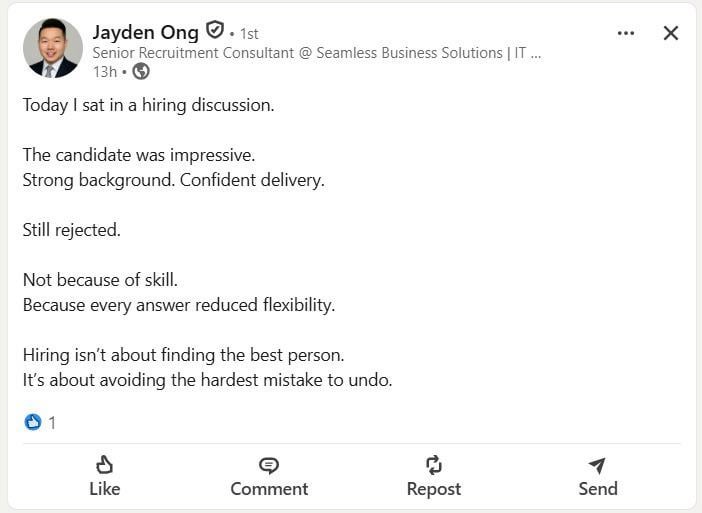The height and width of the screenshot is (513, 702).
Task: Dismiss the post with the X
Action: 671,33
